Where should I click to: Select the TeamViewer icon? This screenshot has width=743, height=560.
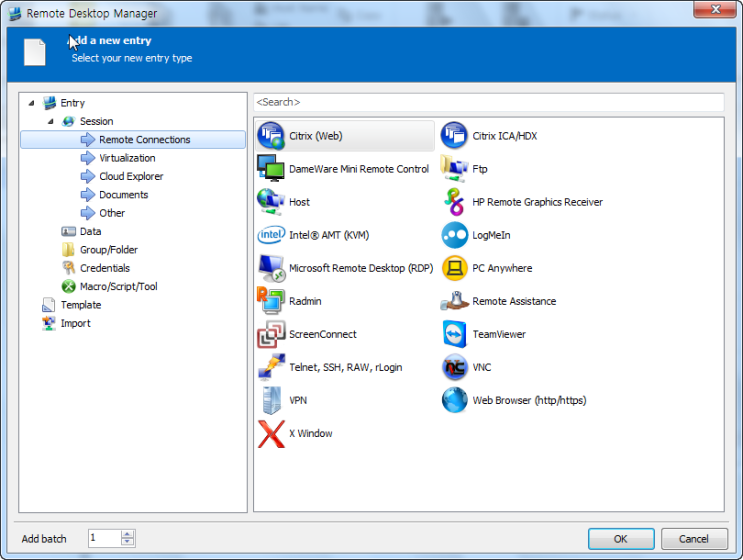tap(454, 334)
